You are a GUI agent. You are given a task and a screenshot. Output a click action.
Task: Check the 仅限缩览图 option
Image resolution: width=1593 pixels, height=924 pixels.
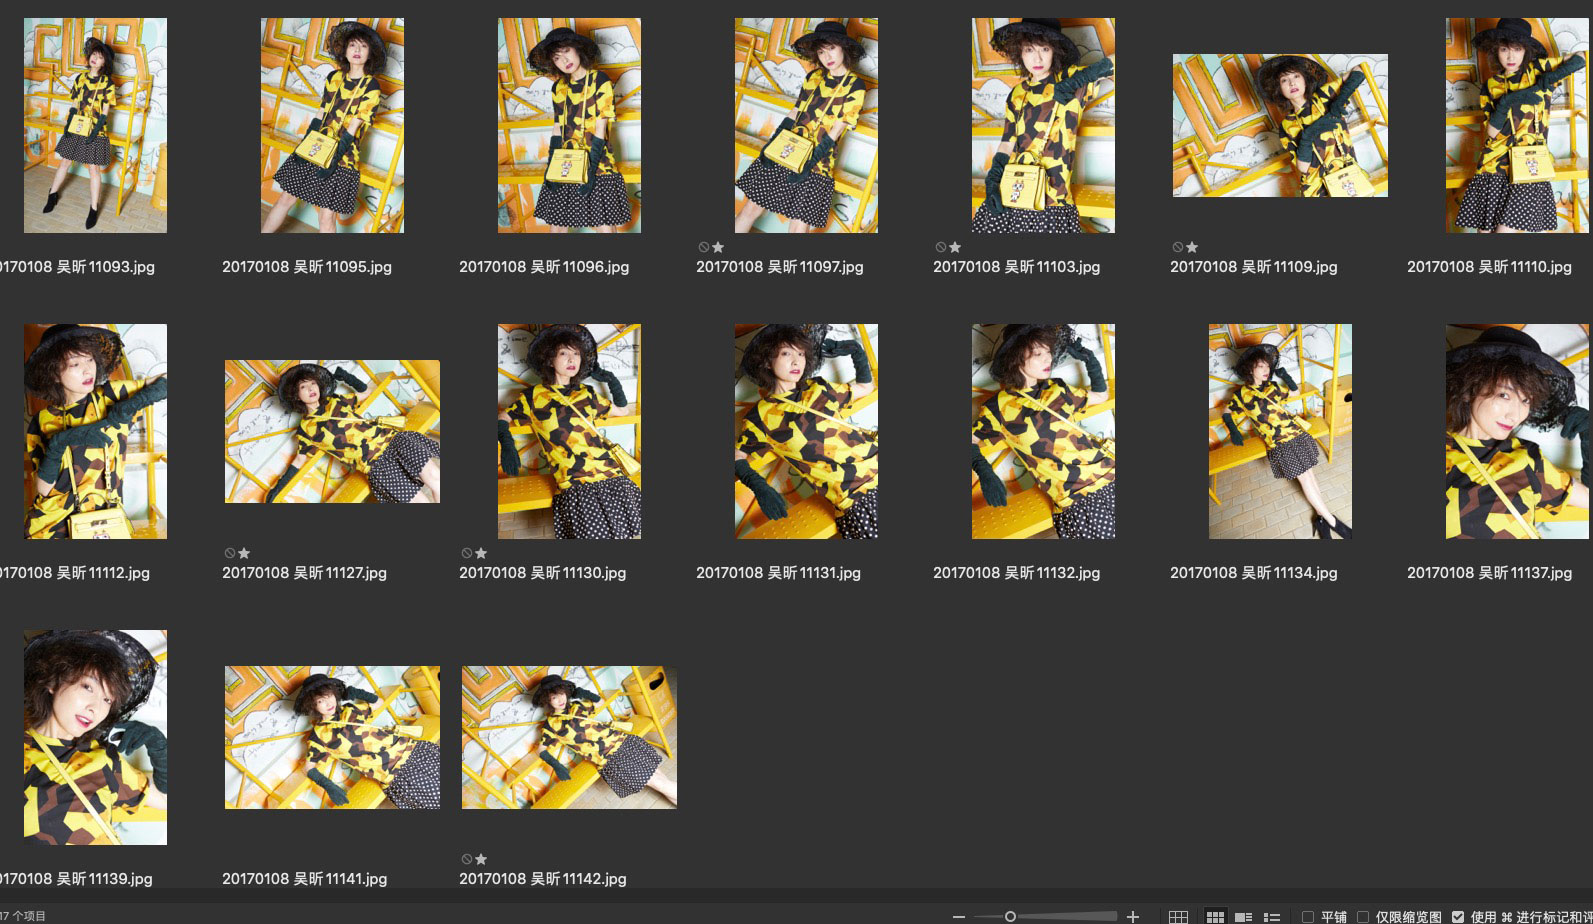1362,916
